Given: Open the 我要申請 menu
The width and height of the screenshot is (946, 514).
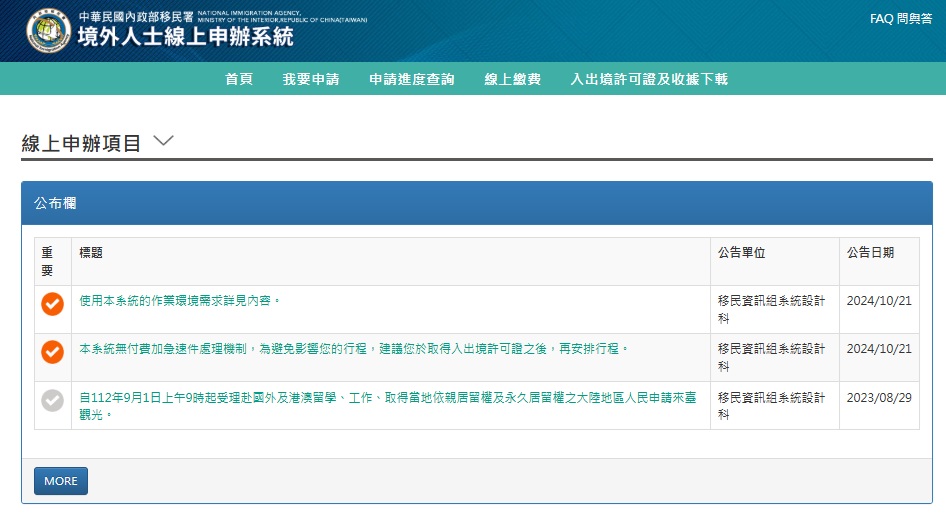Looking at the screenshot, I should coord(311,79).
